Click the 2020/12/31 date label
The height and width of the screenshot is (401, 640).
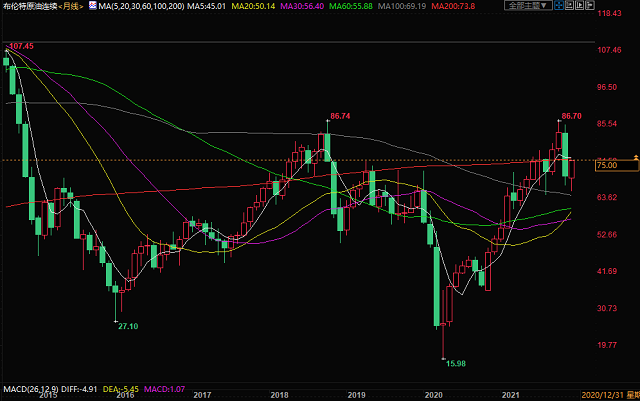pyautogui.click(x=608, y=397)
